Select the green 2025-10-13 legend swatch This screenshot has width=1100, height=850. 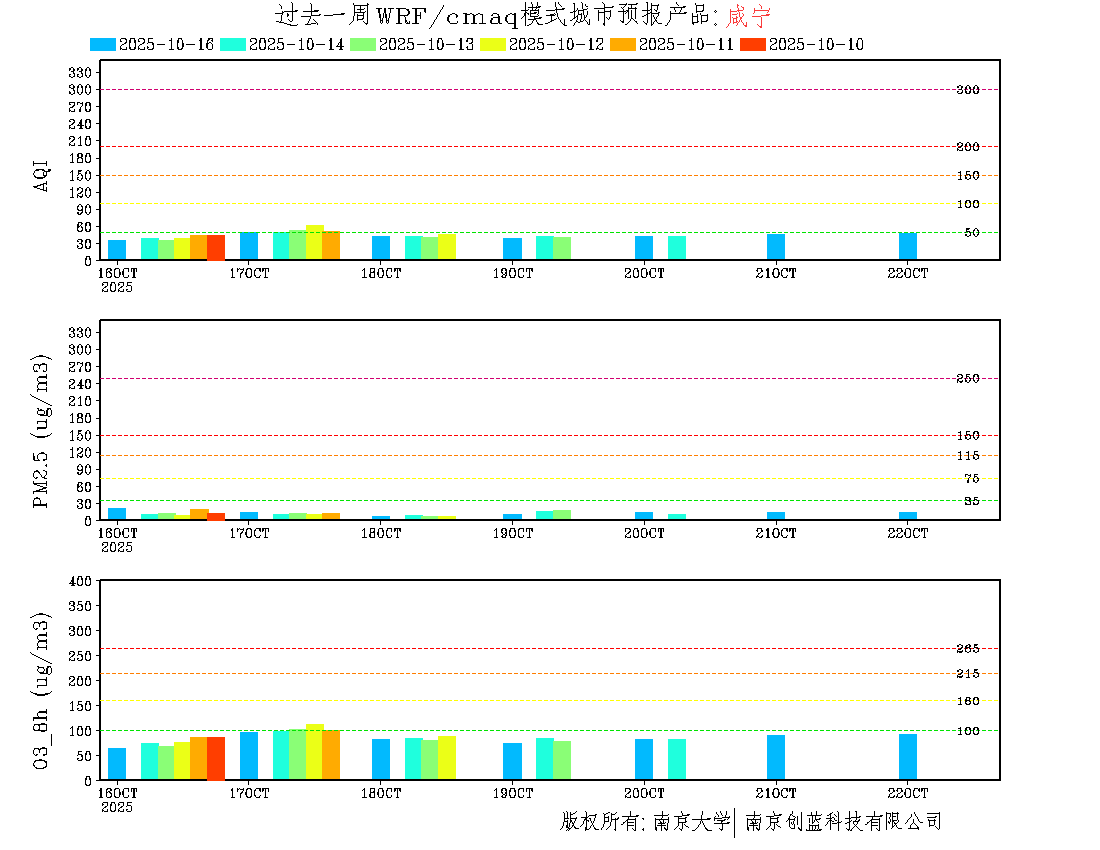(363, 45)
